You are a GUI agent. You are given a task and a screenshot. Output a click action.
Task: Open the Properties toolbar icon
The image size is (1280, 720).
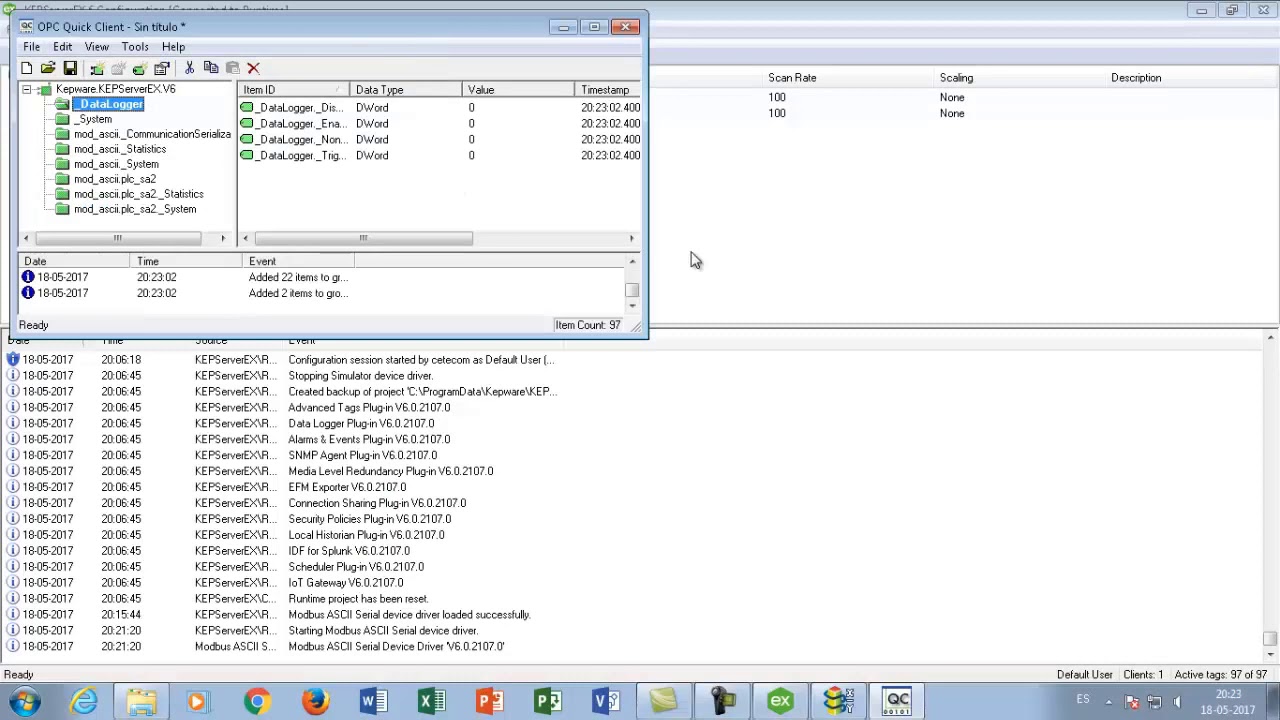(x=161, y=68)
